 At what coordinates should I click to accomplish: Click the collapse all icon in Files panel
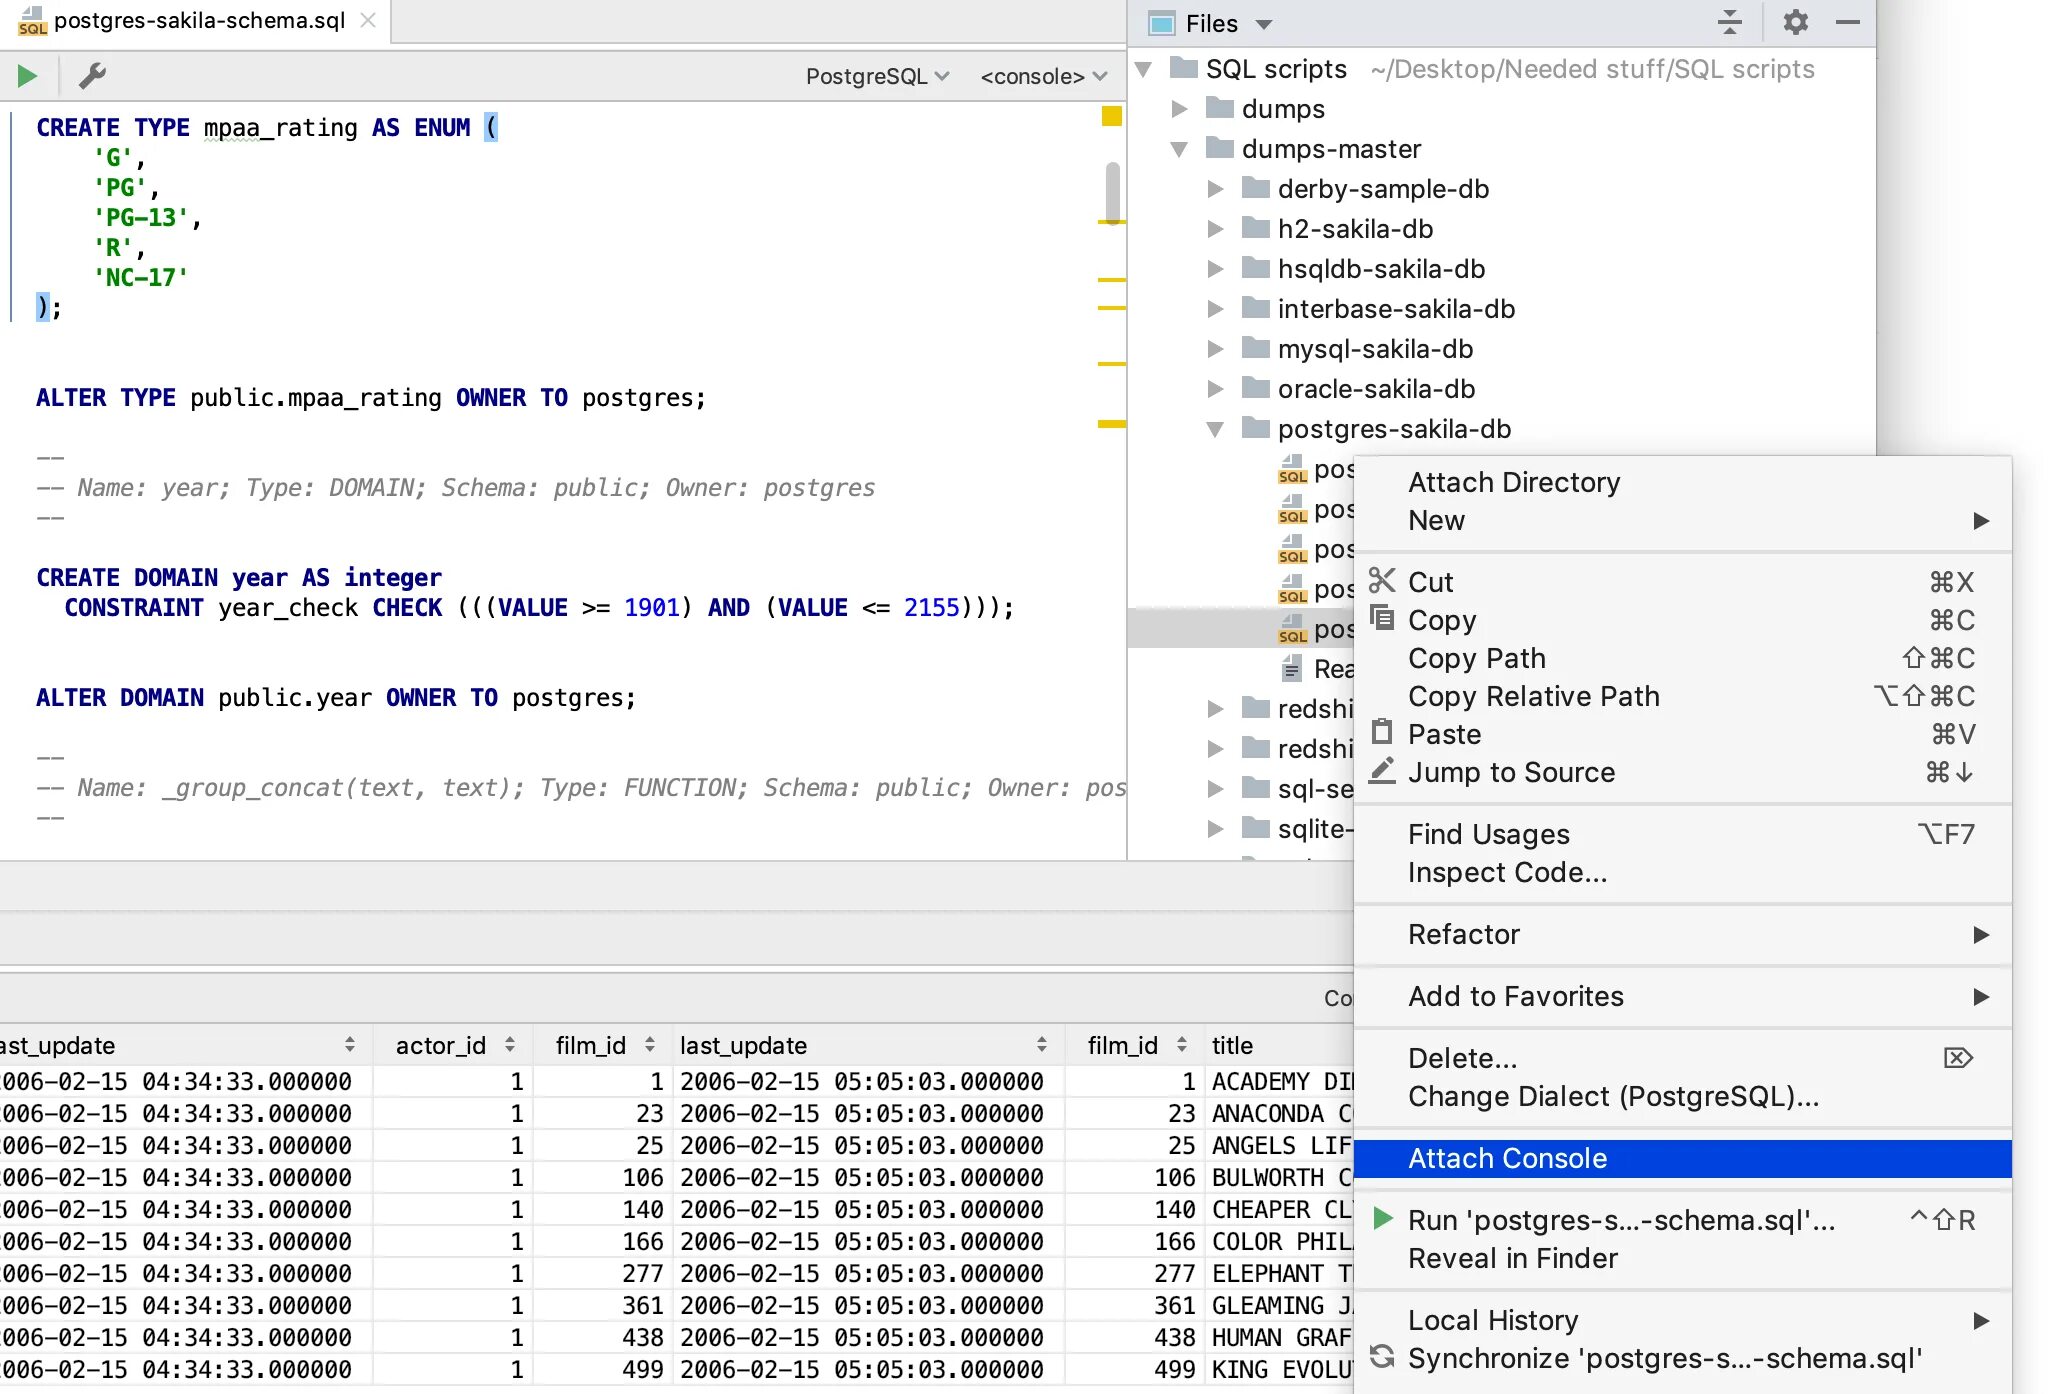click(x=1730, y=22)
